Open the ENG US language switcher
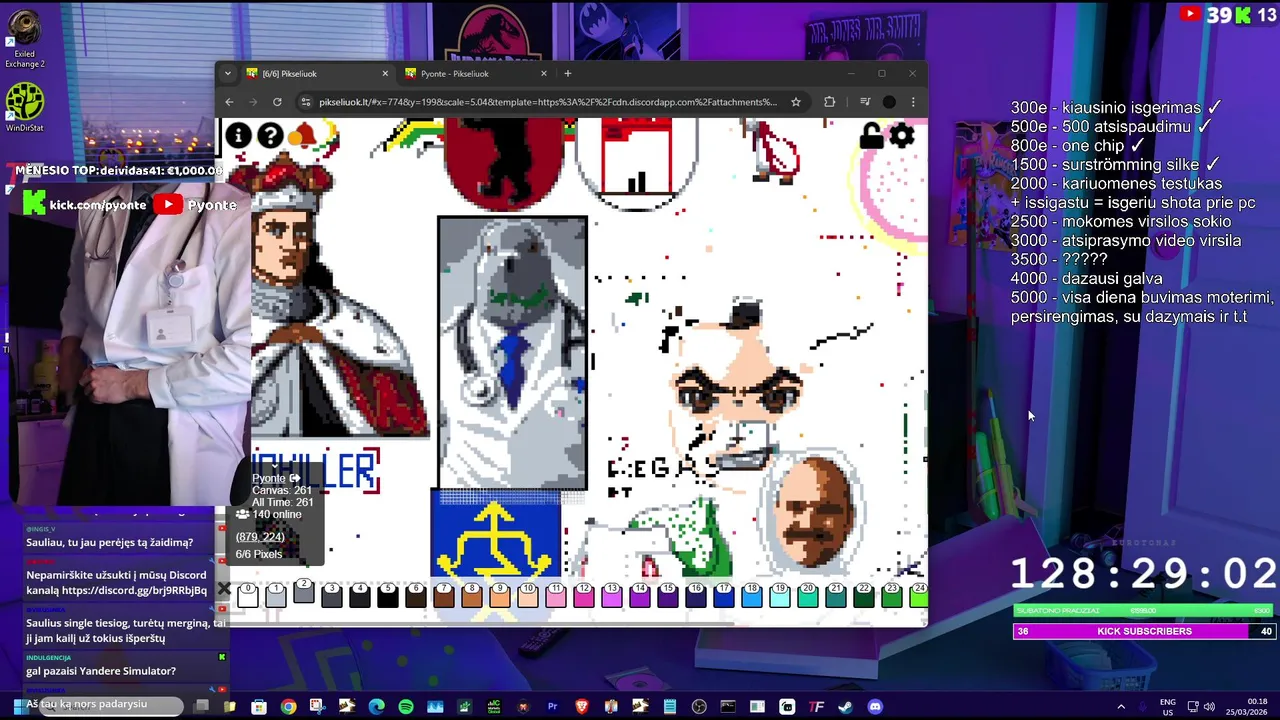1280x720 pixels. [x=1167, y=707]
